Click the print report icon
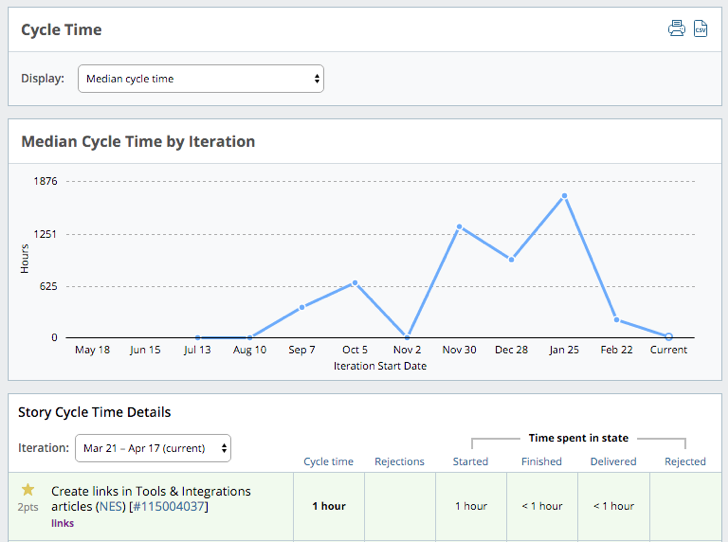728x542 pixels. 676,28
